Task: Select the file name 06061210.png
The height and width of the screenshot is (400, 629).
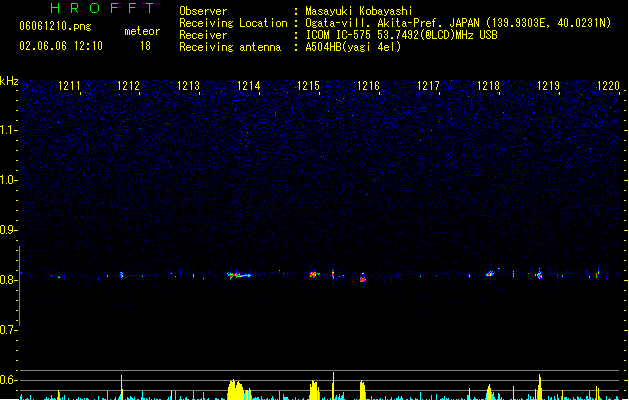Action: (x=55, y=26)
